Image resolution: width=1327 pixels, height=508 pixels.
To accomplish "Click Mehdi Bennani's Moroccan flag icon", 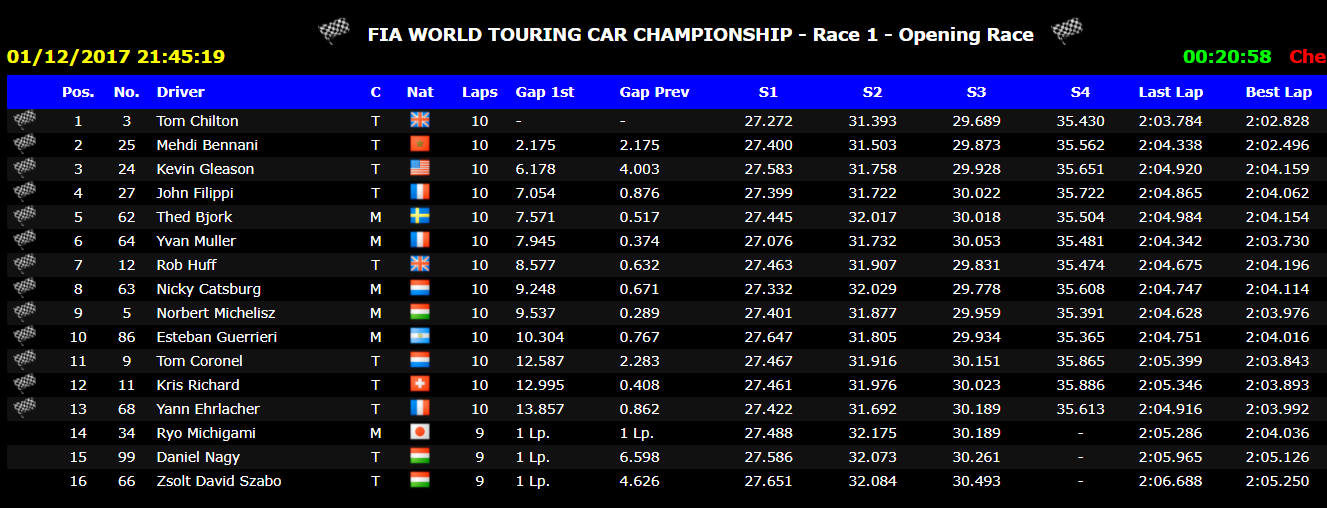I will click(420, 145).
